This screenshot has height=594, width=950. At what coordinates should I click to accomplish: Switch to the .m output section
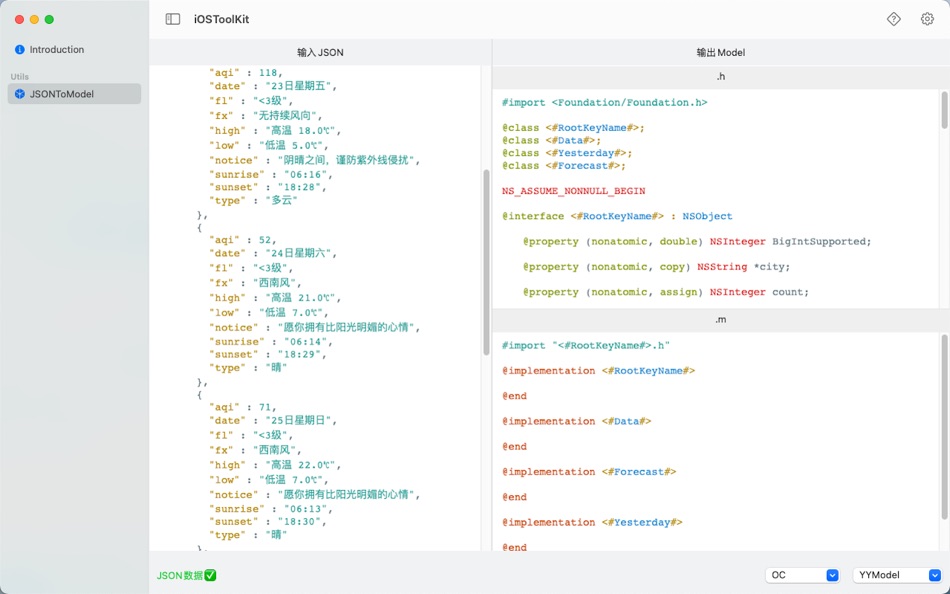[x=719, y=319]
